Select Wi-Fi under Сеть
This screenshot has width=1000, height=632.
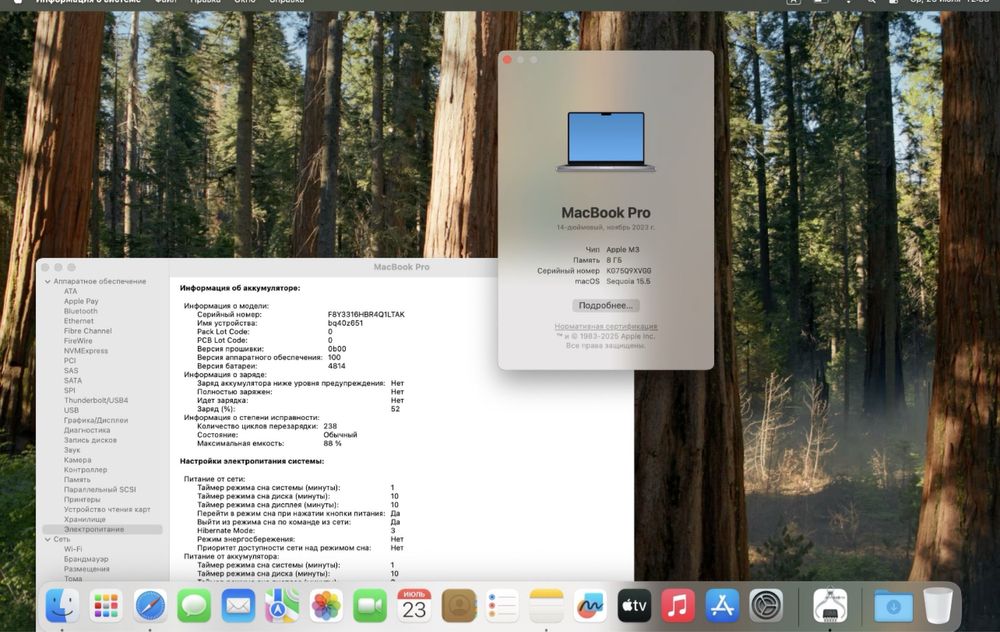coord(73,549)
